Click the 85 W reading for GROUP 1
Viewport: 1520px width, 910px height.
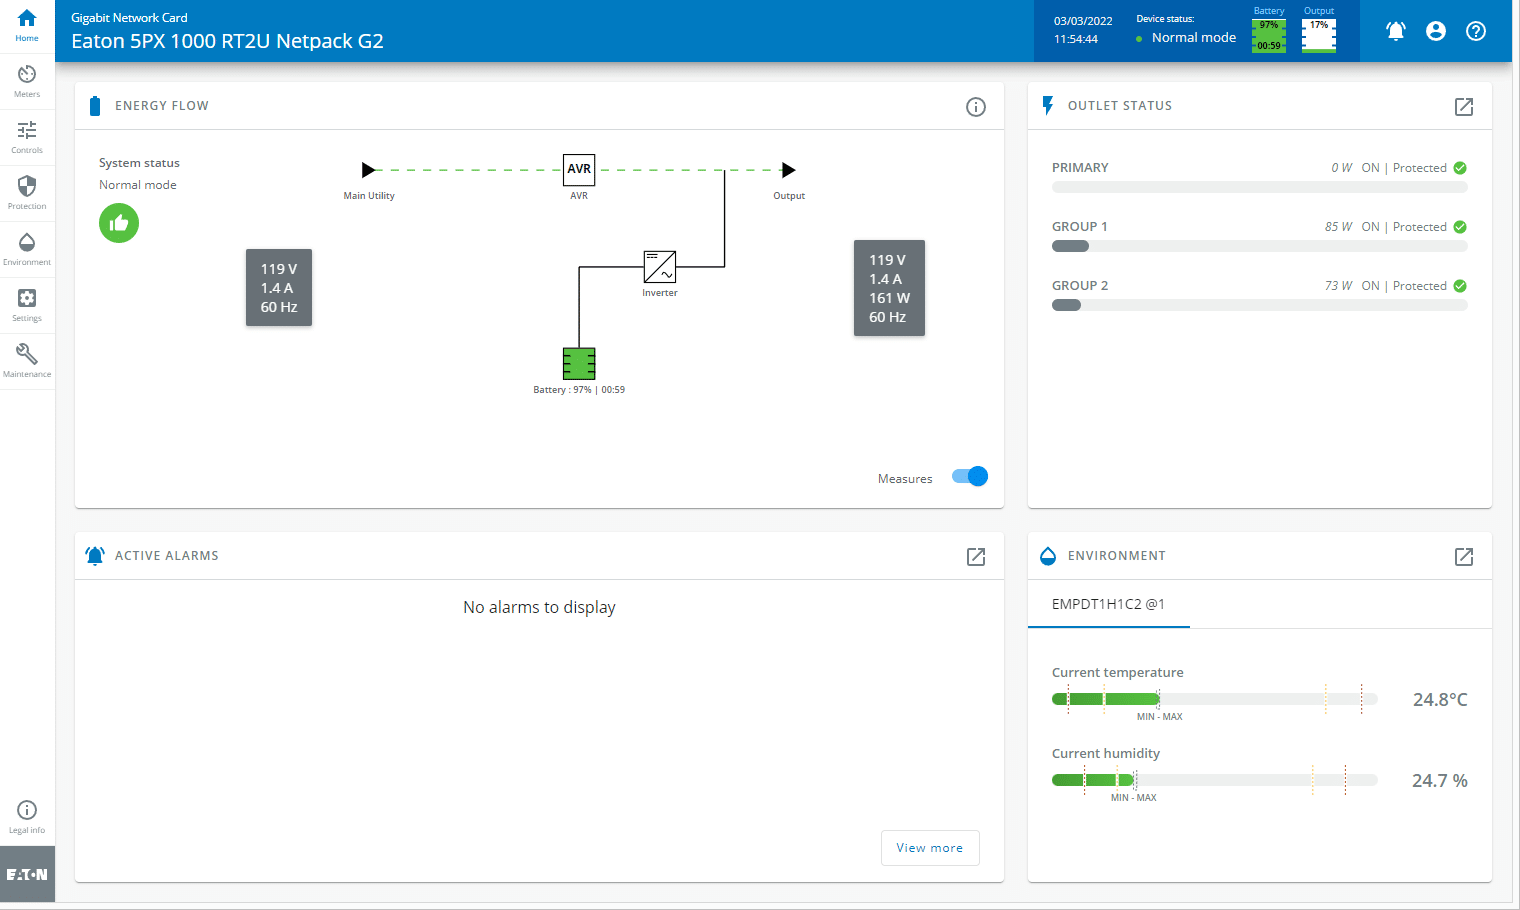point(1338,227)
